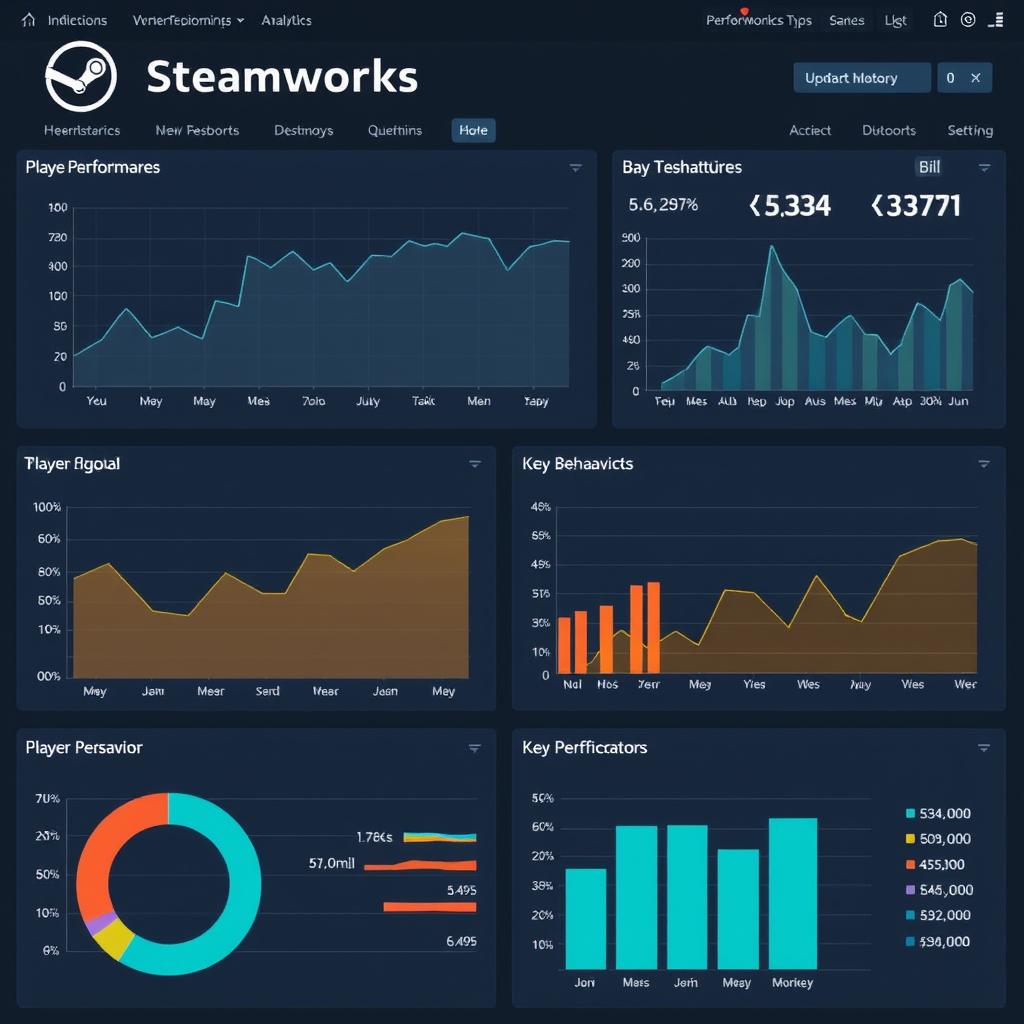
Task: Close the Updart history panel with X
Action: point(976,78)
